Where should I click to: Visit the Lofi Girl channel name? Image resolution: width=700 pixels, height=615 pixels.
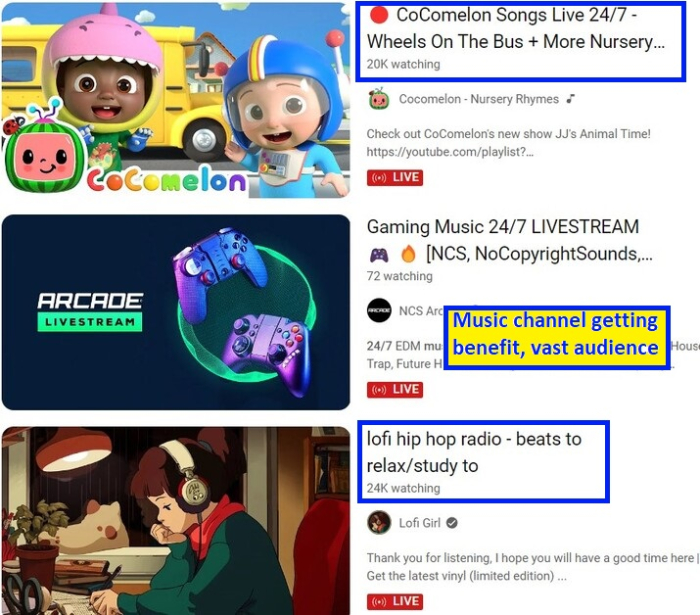point(420,523)
